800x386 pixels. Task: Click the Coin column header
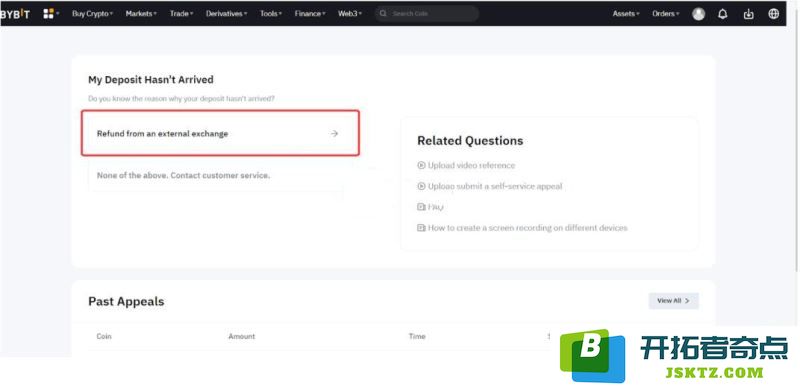point(104,336)
